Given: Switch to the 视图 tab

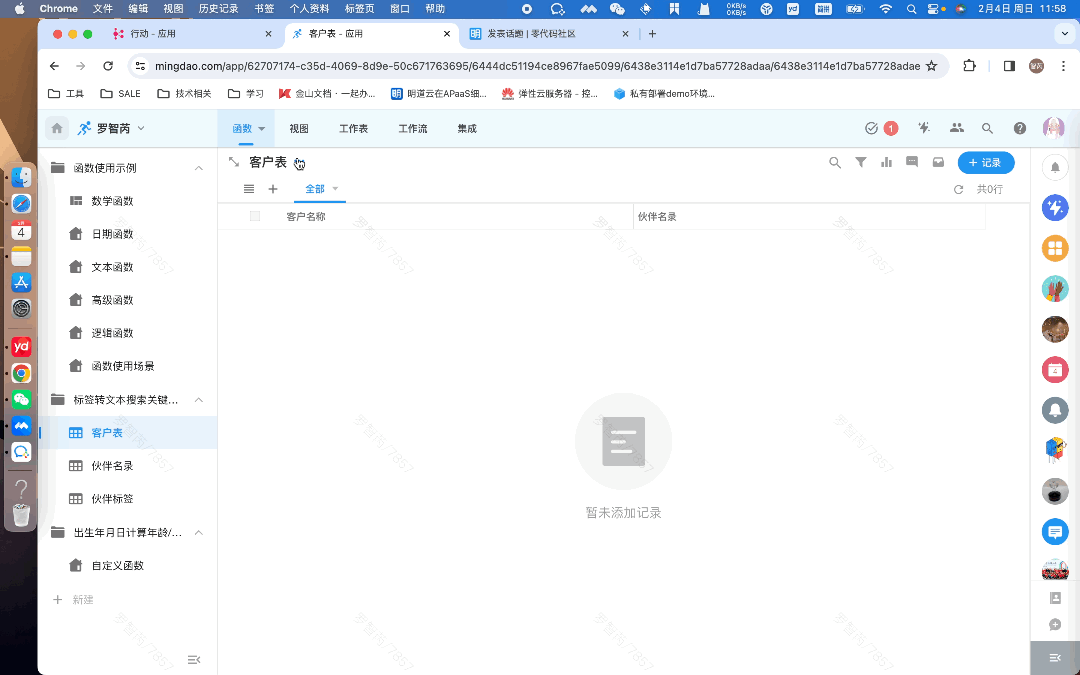Looking at the screenshot, I should (x=299, y=129).
